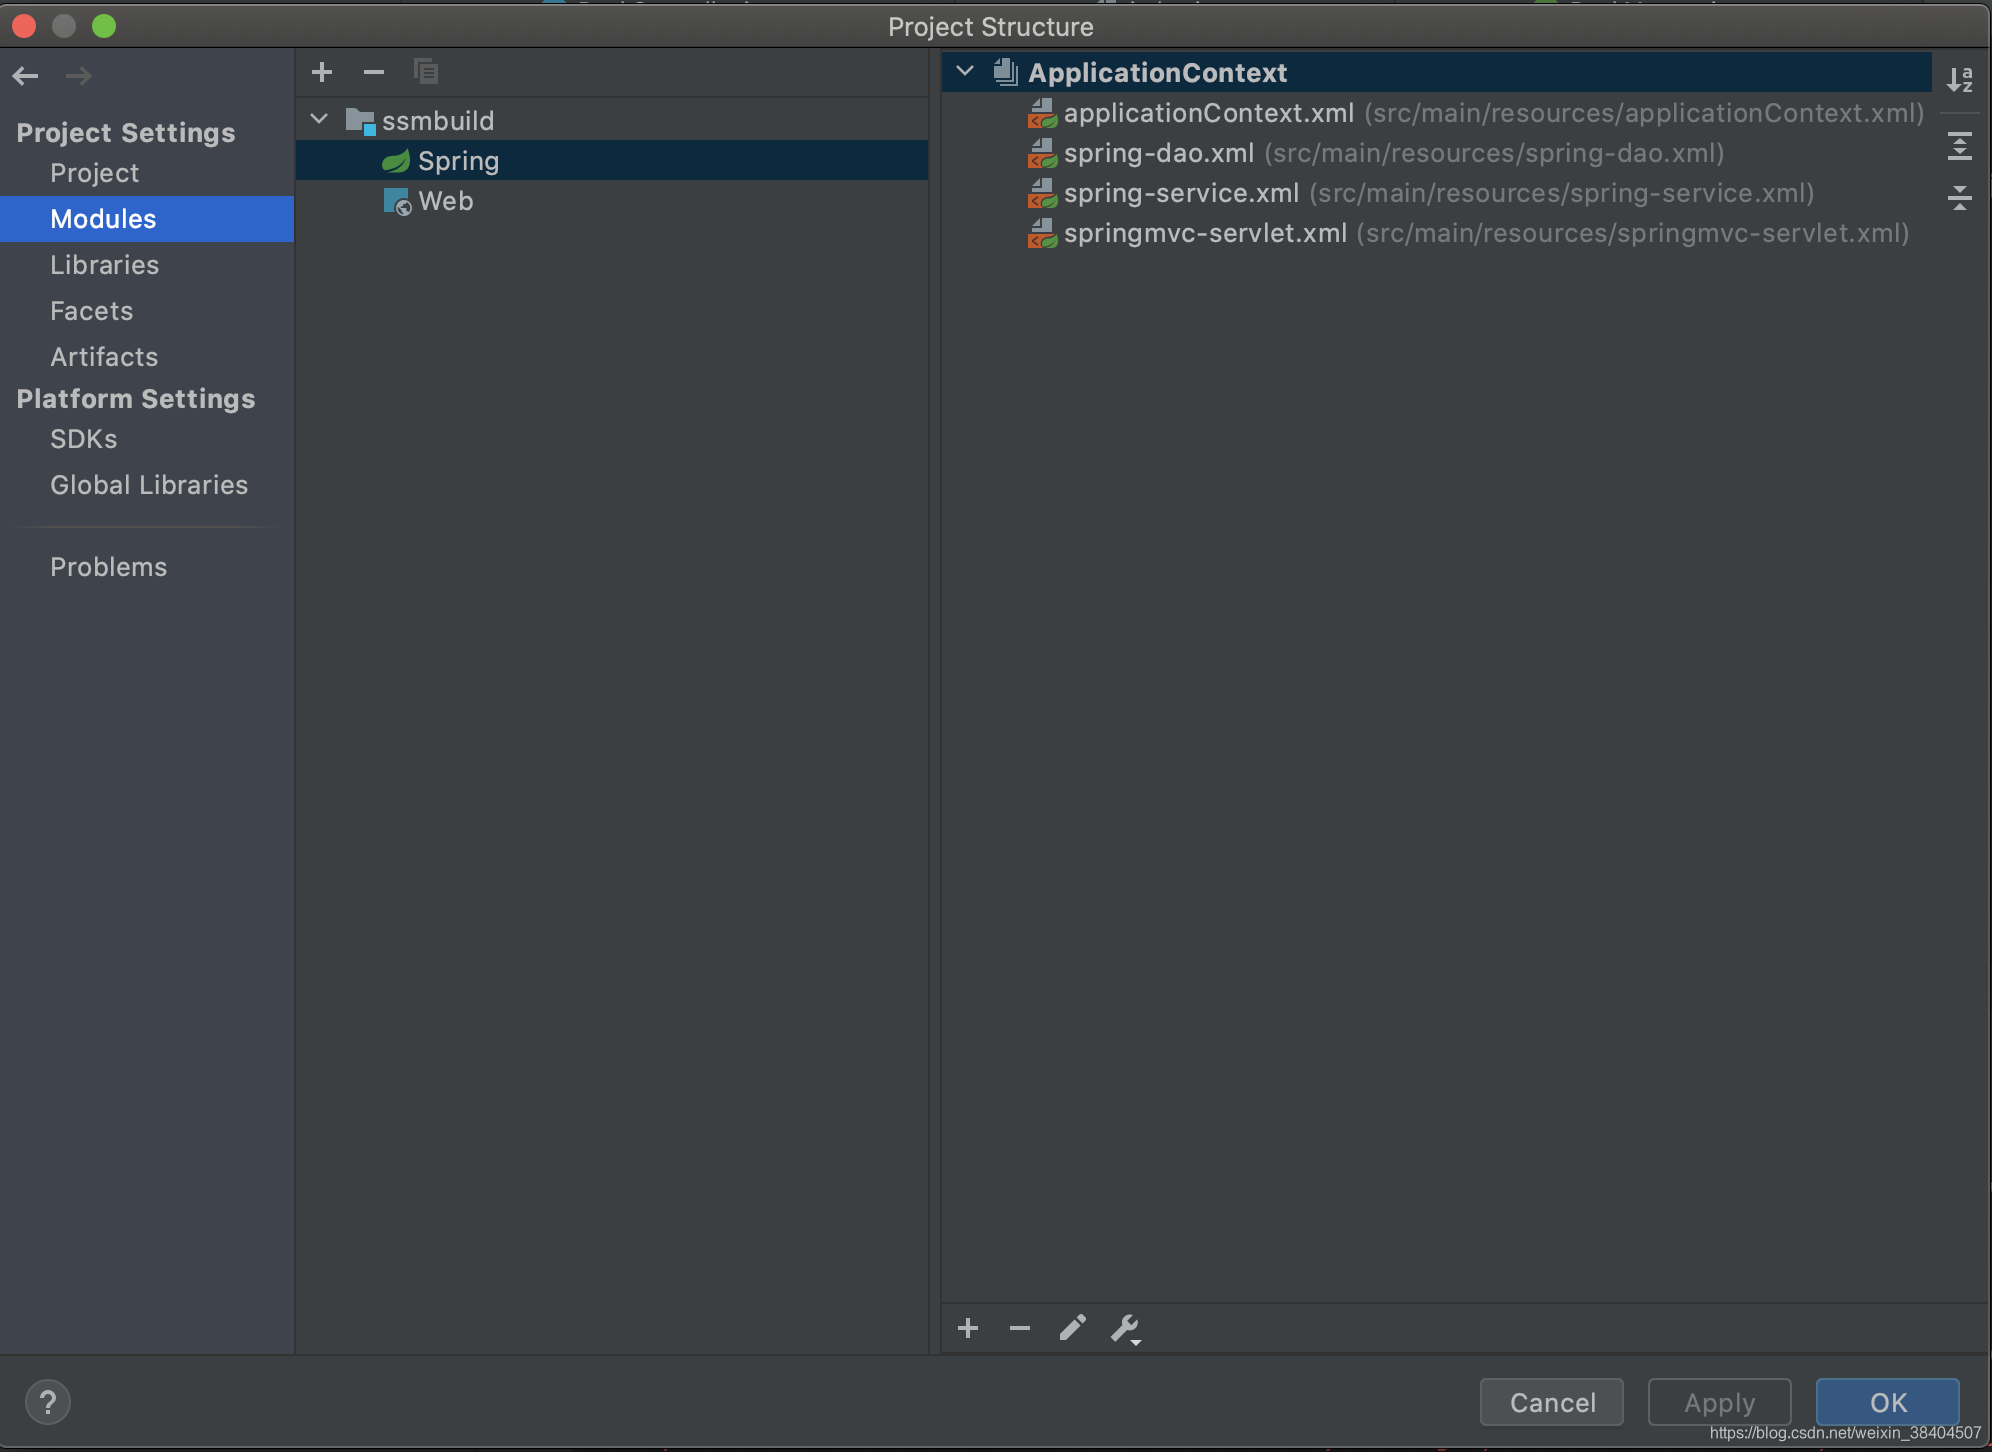
Task: Add a new Spring application context
Action: pos(968,1328)
